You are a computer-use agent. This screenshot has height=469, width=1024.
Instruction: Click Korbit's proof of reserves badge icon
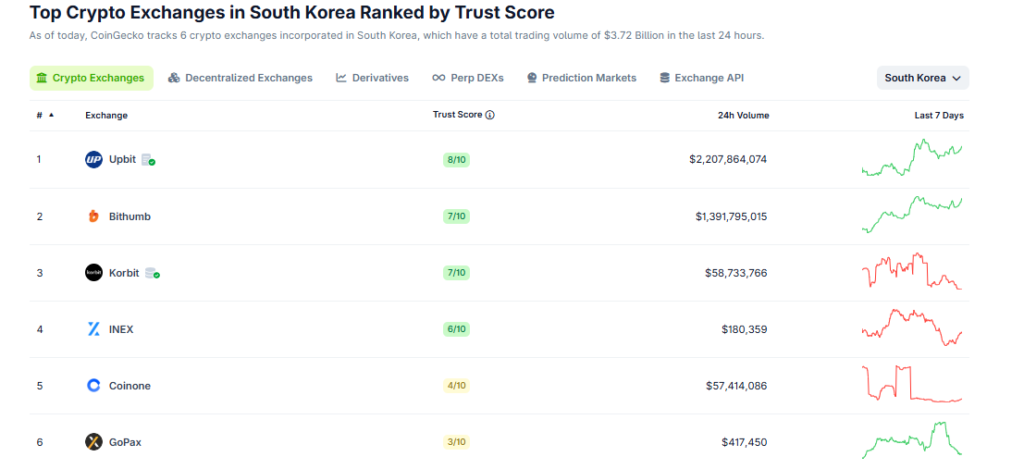[x=152, y=273]
